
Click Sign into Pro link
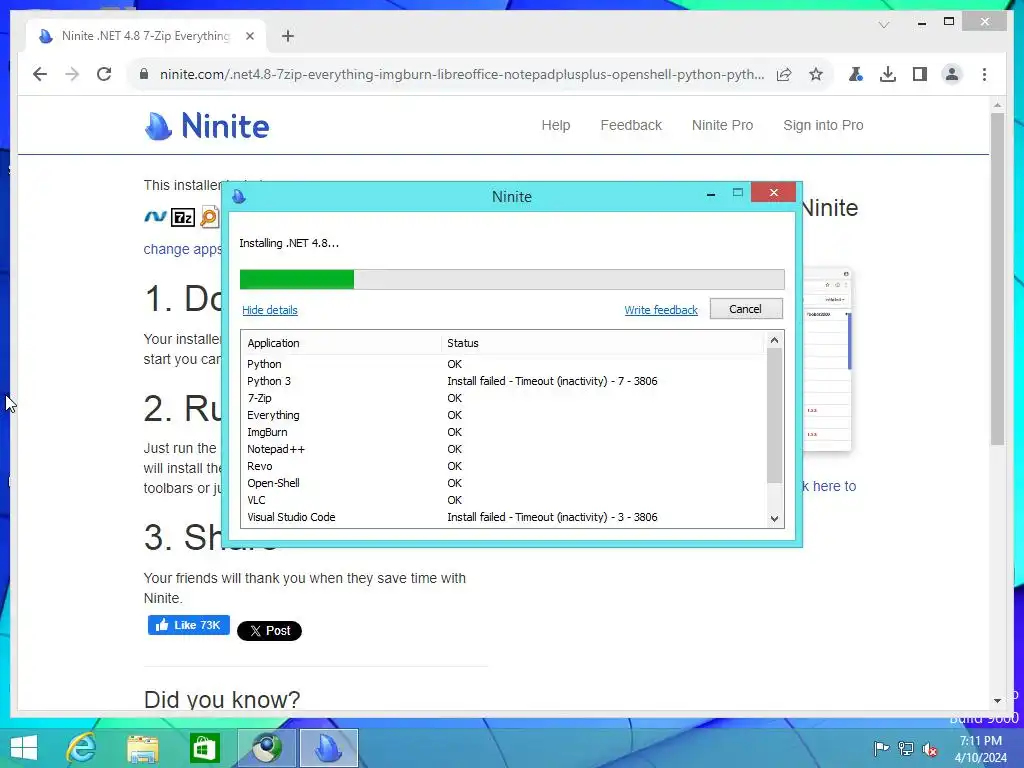pos(823,125)
